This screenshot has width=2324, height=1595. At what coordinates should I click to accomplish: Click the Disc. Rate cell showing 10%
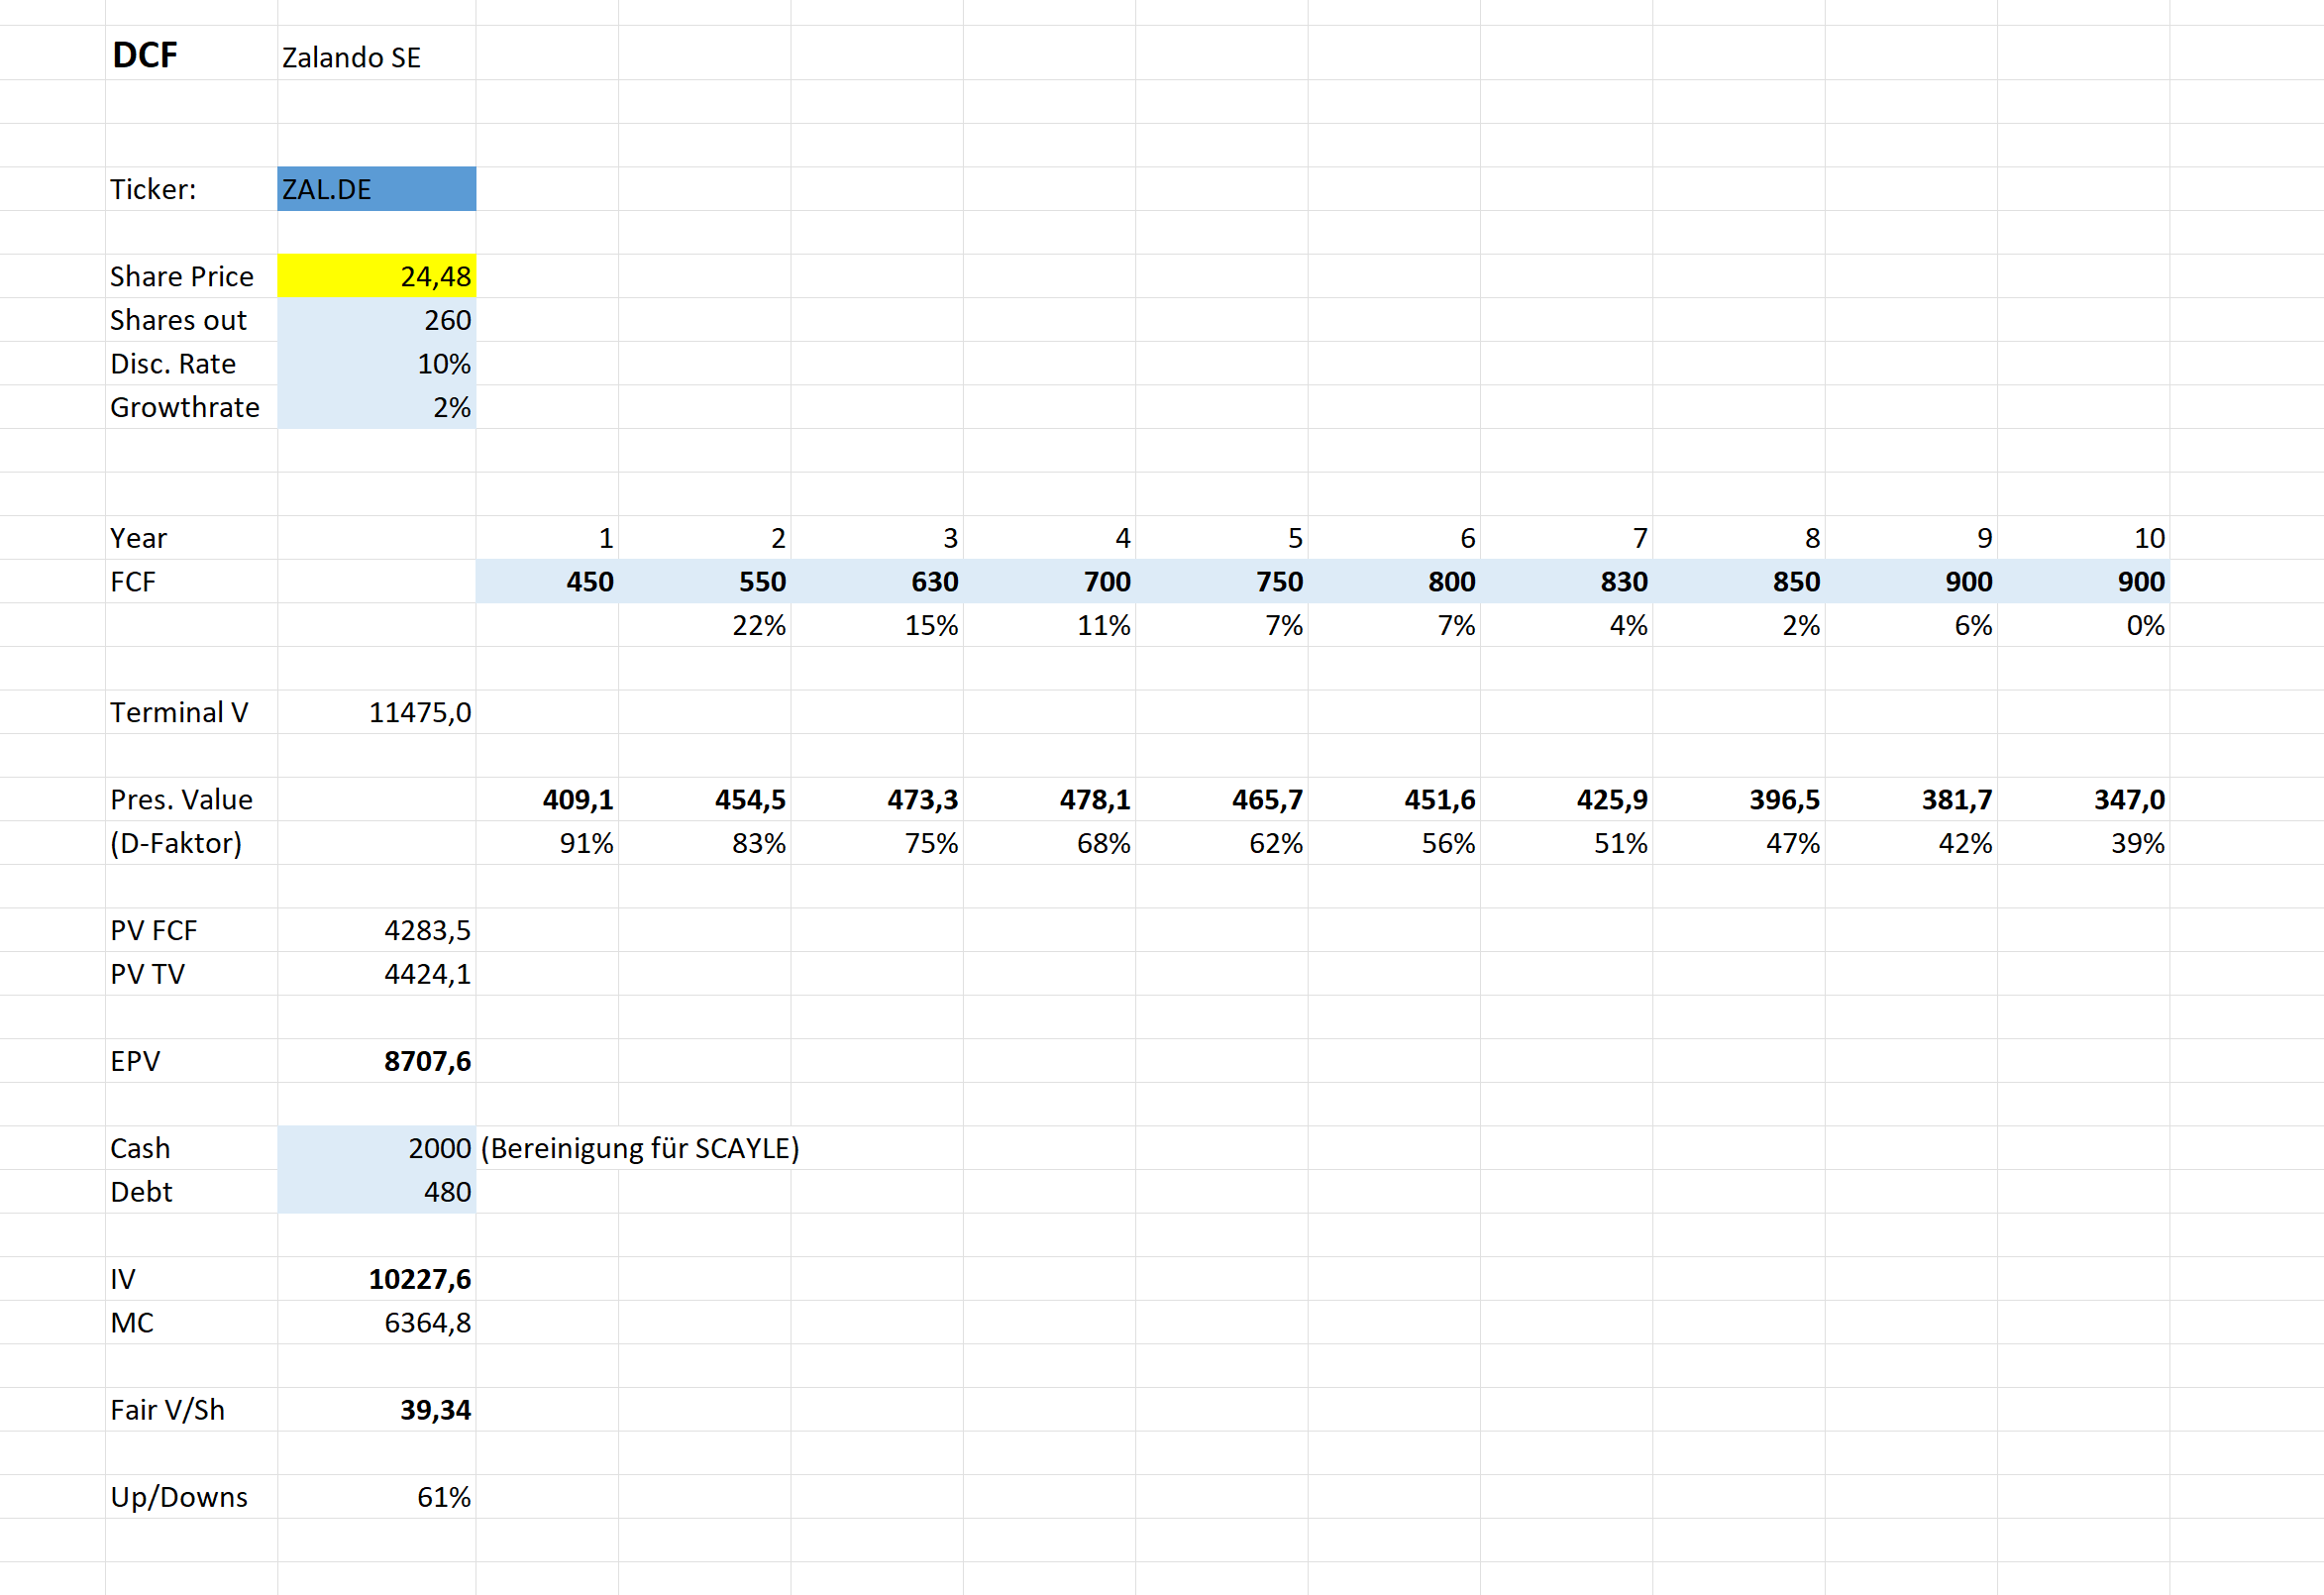coord(376,364)
